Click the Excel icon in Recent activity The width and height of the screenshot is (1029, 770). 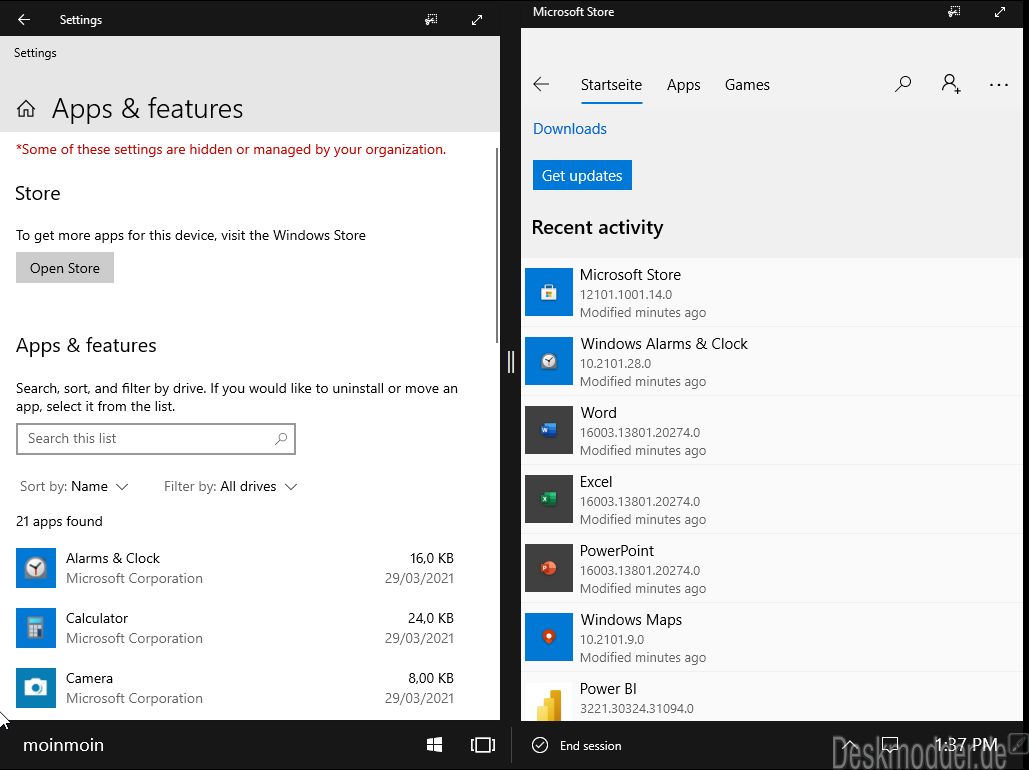[549, 499]
